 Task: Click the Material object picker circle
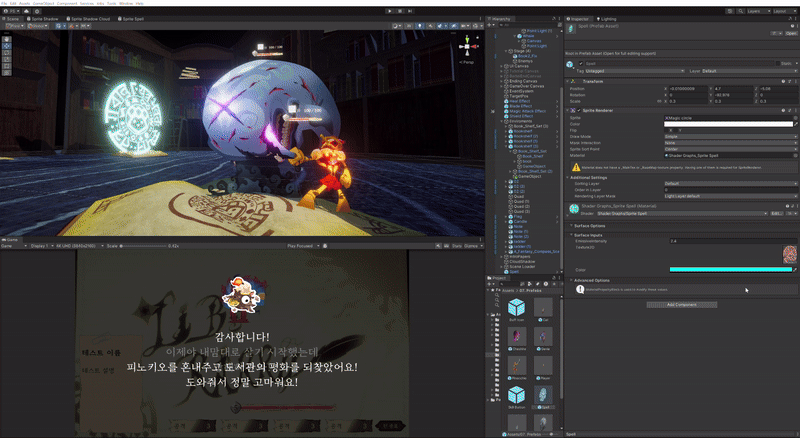(x=795, y=155)
